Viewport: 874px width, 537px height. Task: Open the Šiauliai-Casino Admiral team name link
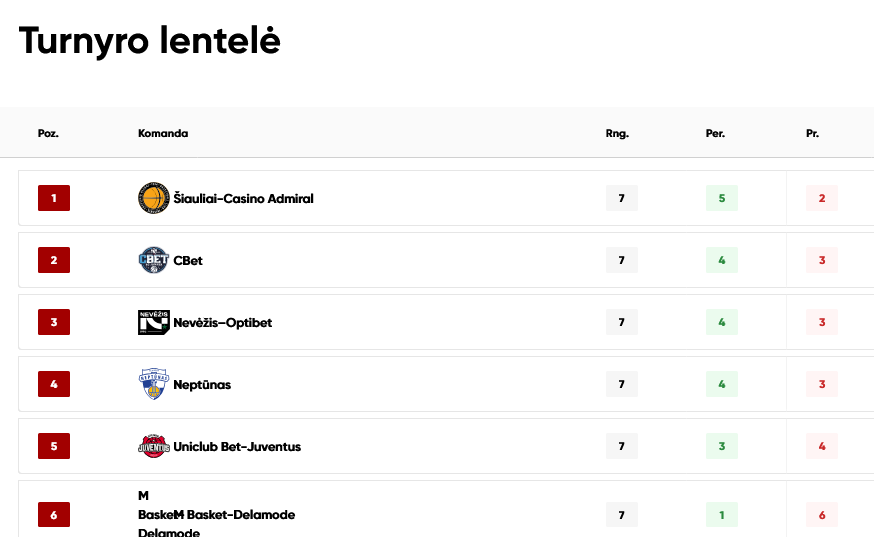[x=244, y=199]
